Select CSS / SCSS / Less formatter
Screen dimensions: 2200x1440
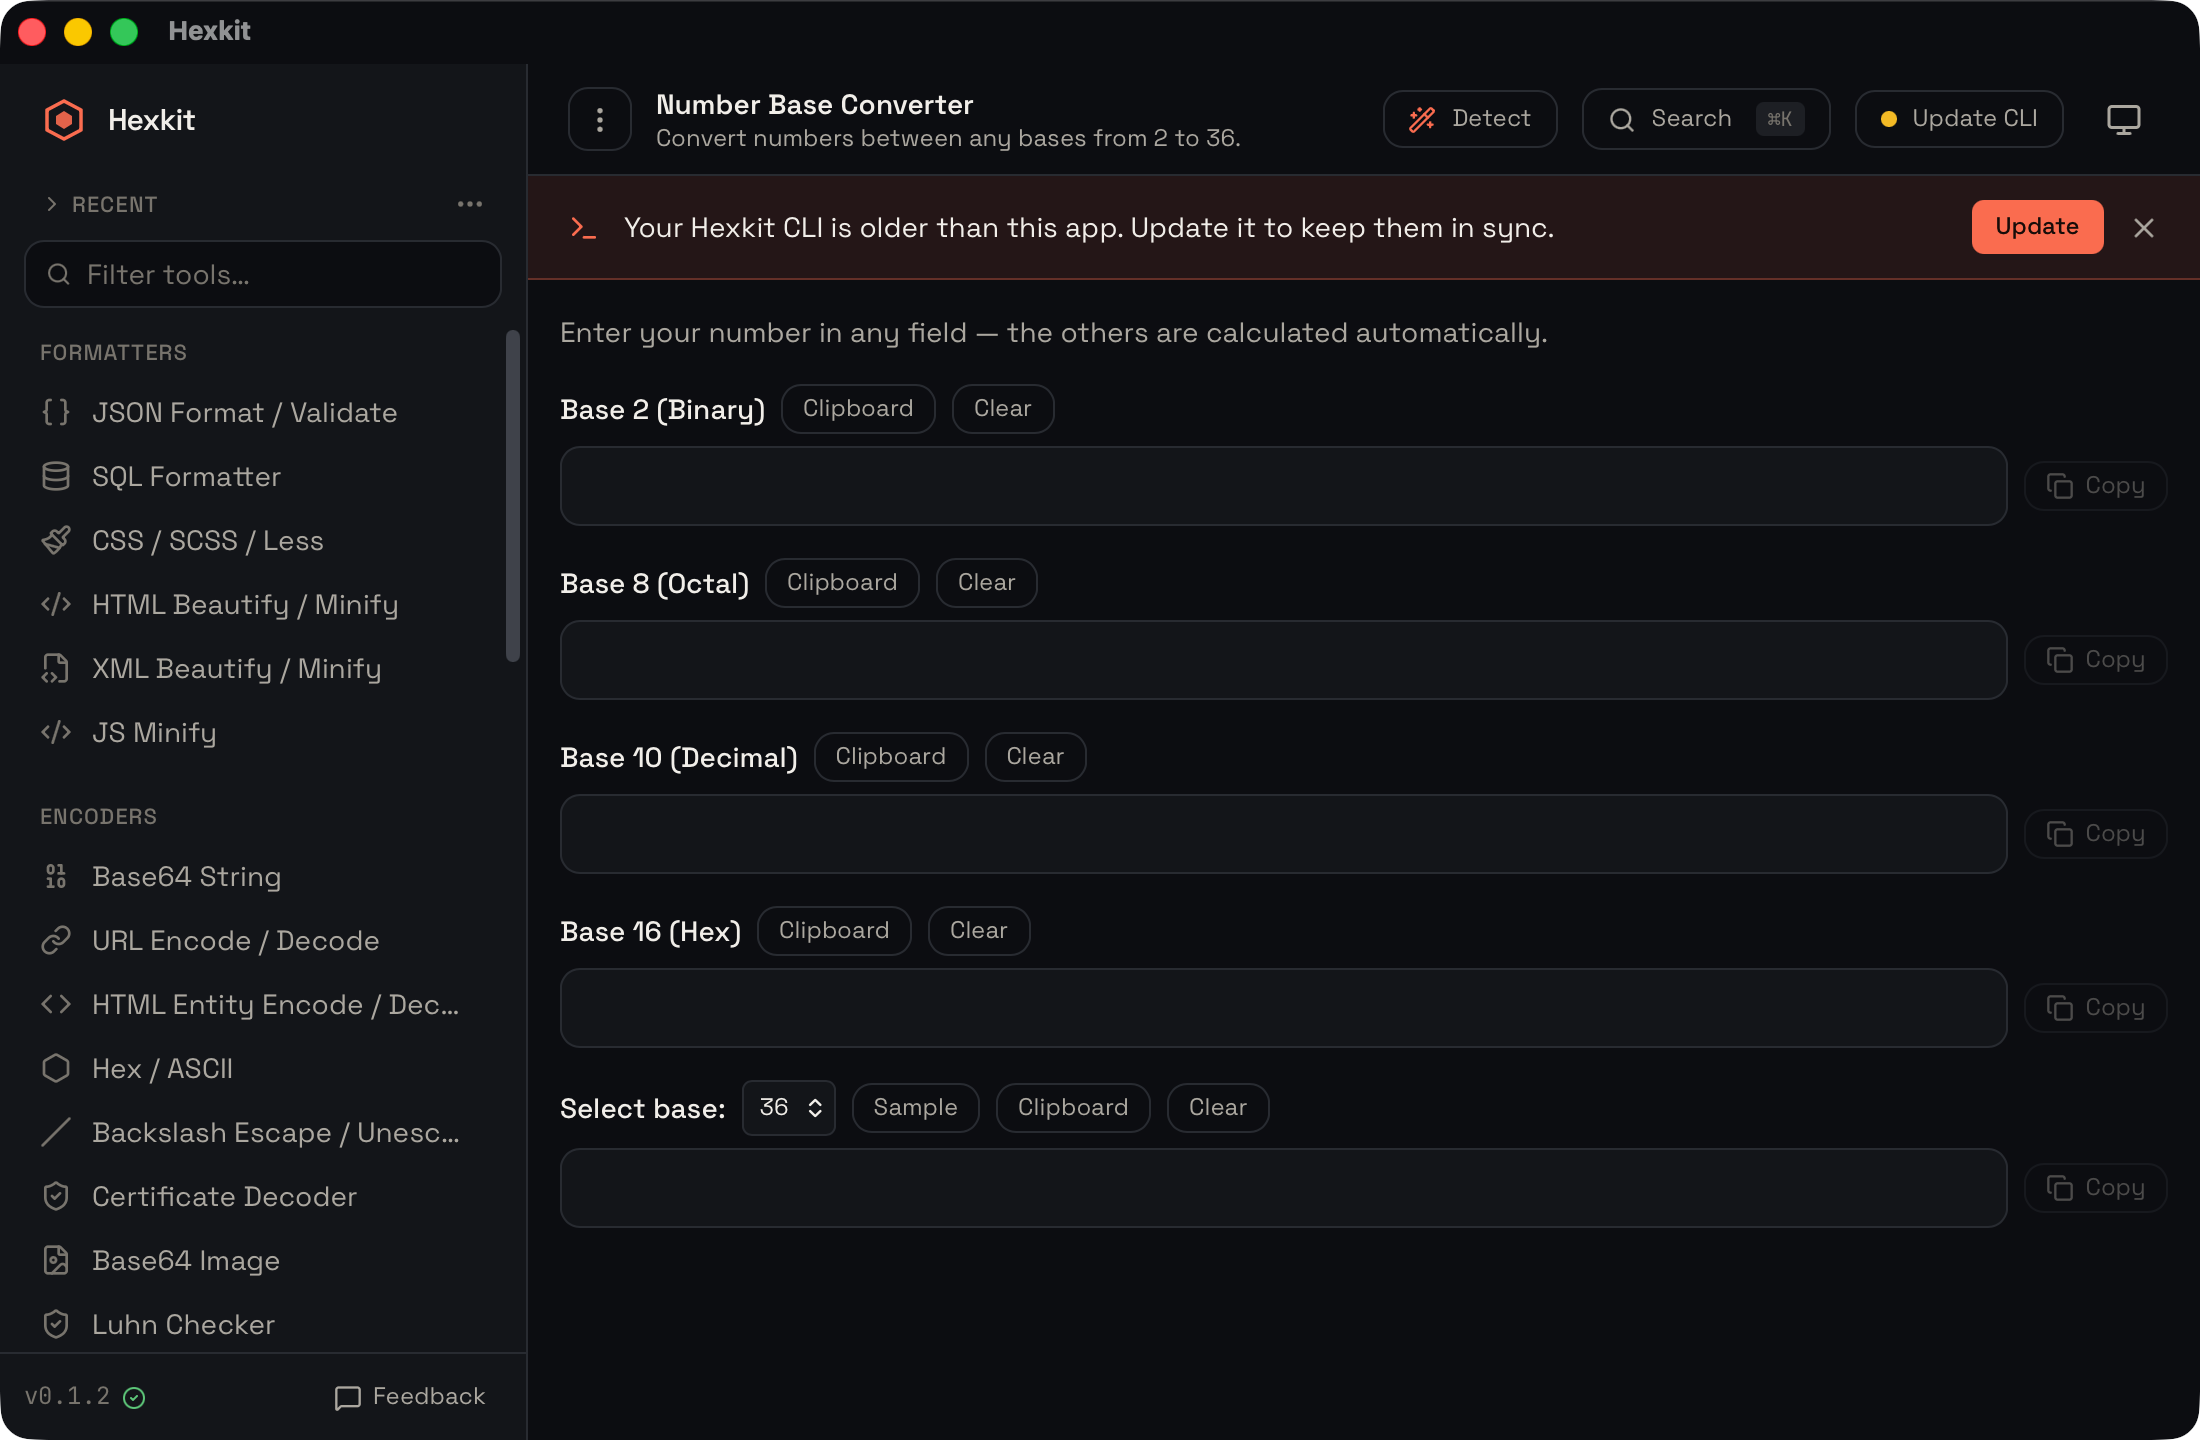coord(262,541)
